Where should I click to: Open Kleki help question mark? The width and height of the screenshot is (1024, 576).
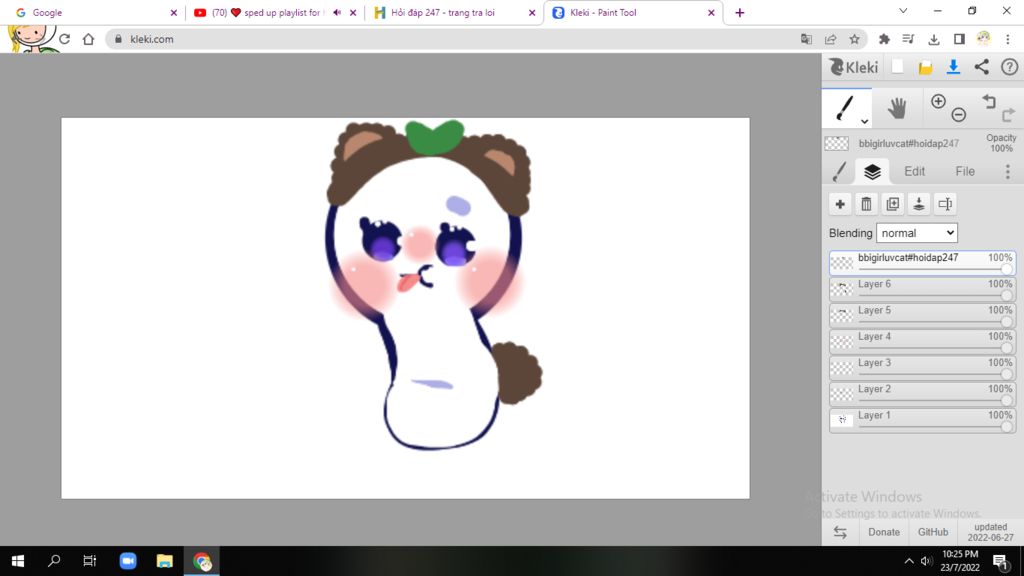click(x=1010, y=67)
